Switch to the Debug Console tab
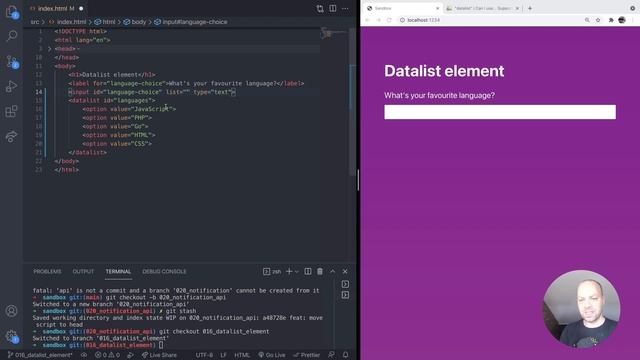 [164, 271]
